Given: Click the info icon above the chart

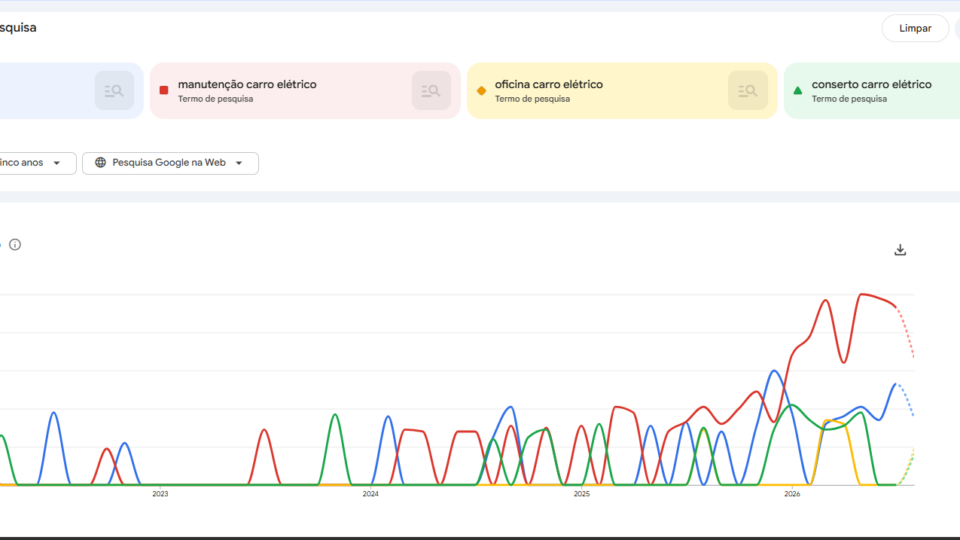Looking at the screenshot, I should point(15,245).
